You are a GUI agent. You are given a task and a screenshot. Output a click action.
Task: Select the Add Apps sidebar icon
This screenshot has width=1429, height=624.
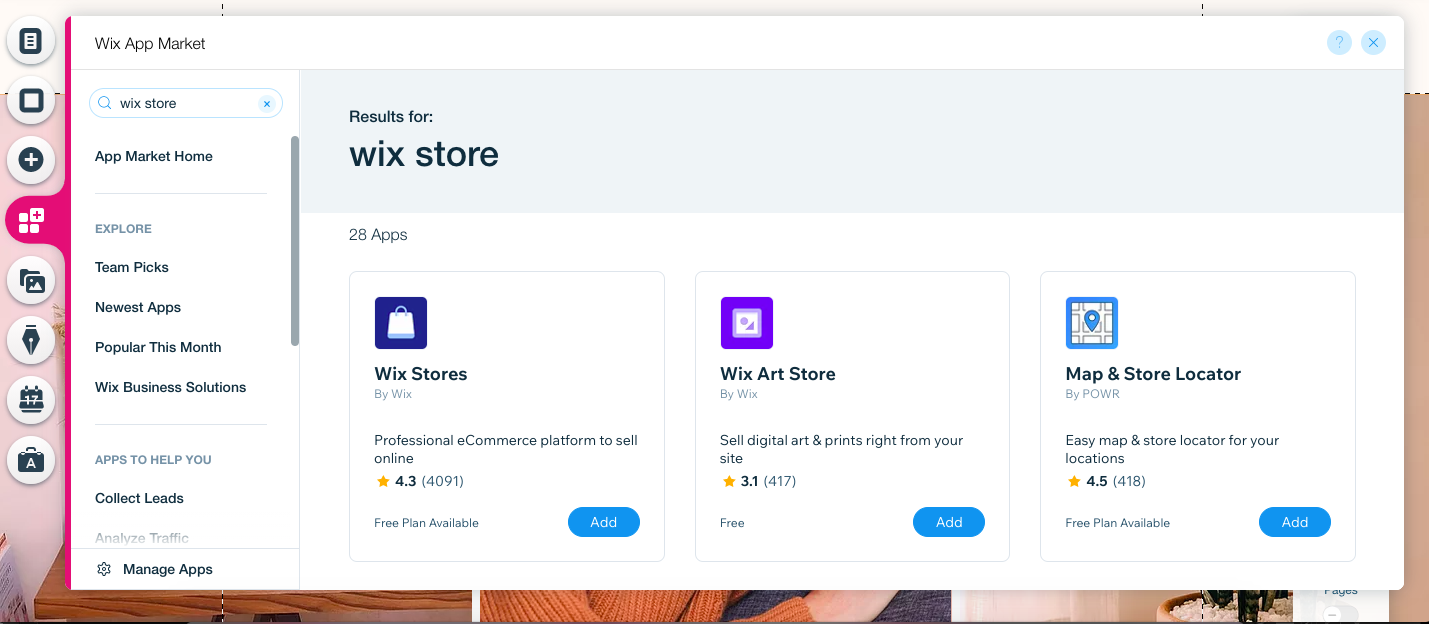[x=31, y=220]
